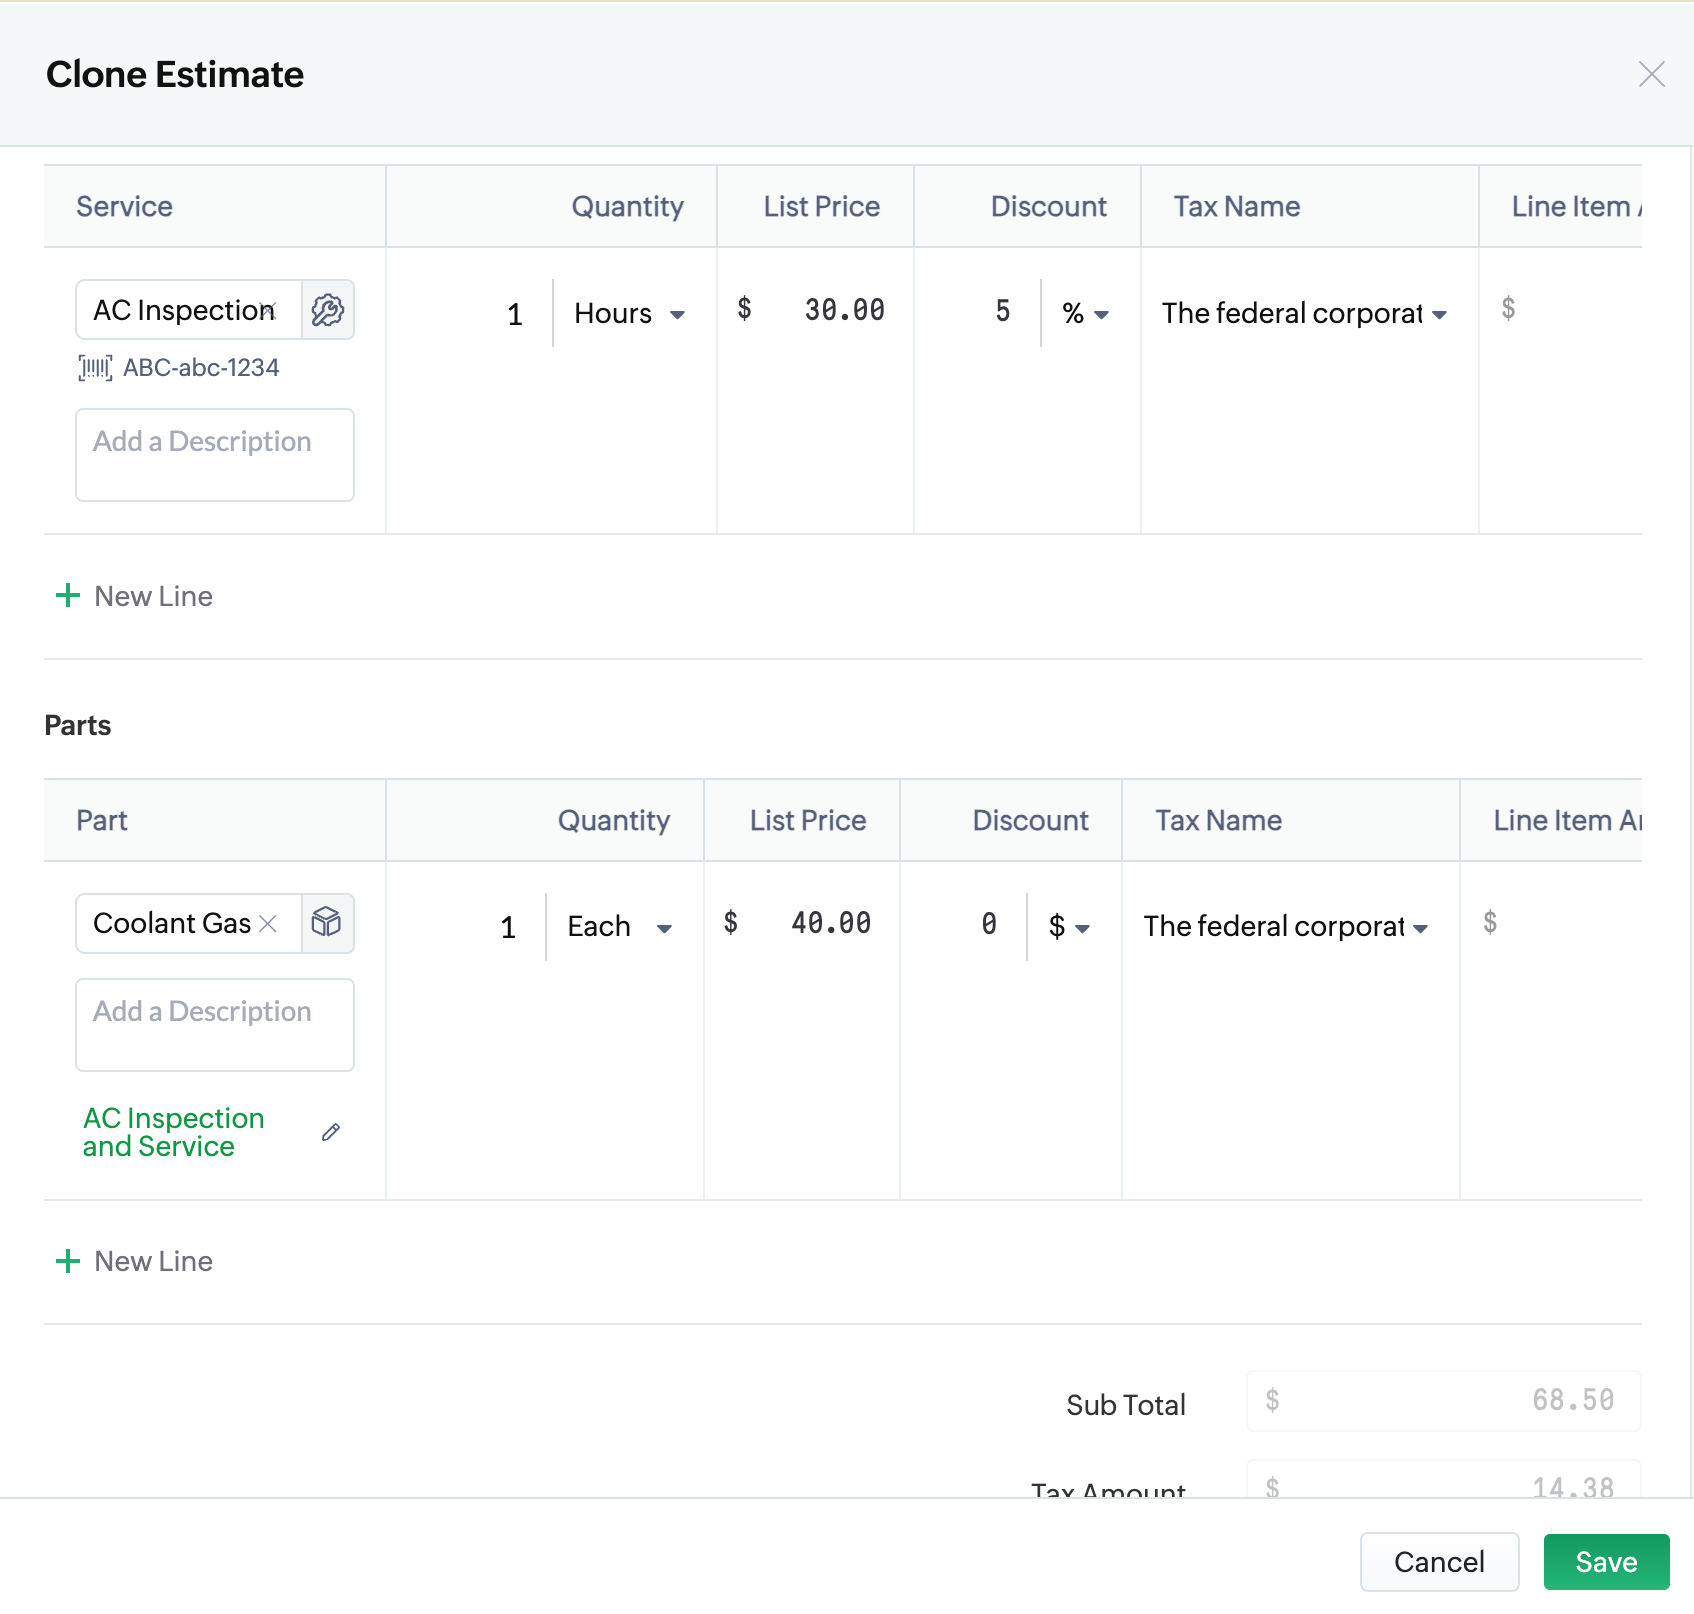Change part discount type from dollar
This screenshot has width=1694, height=1614.
[1068, 927]
